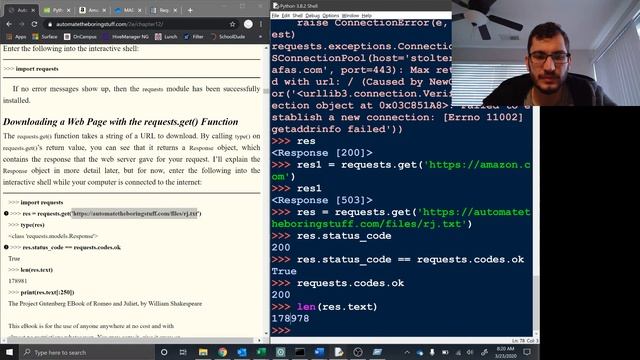Open File Explorer from the taskbar
The image size is (640, 360).
click(203, 352)
